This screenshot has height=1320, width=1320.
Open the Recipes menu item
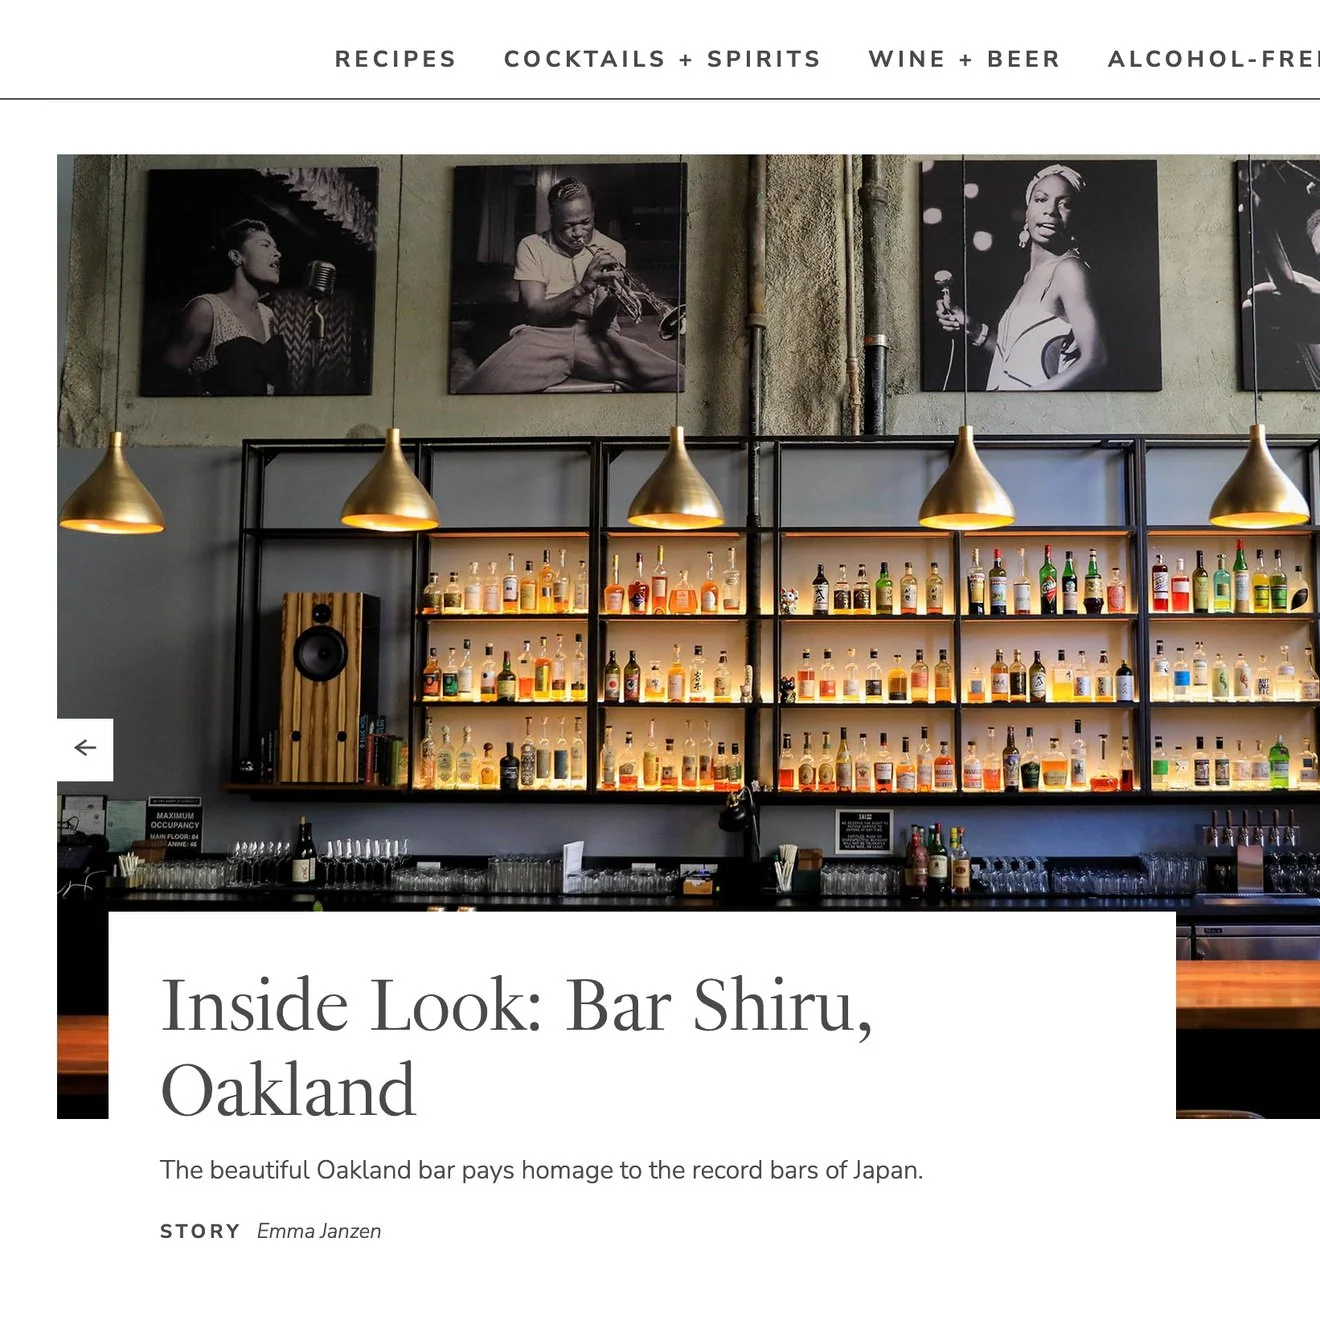click(395, 59)
